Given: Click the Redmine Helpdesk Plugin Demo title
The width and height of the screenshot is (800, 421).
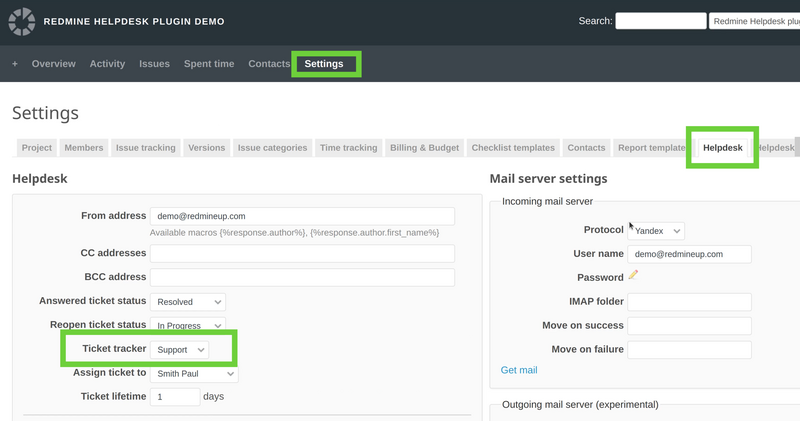Looking at the screenshot, I should click(x=134, y=21).
